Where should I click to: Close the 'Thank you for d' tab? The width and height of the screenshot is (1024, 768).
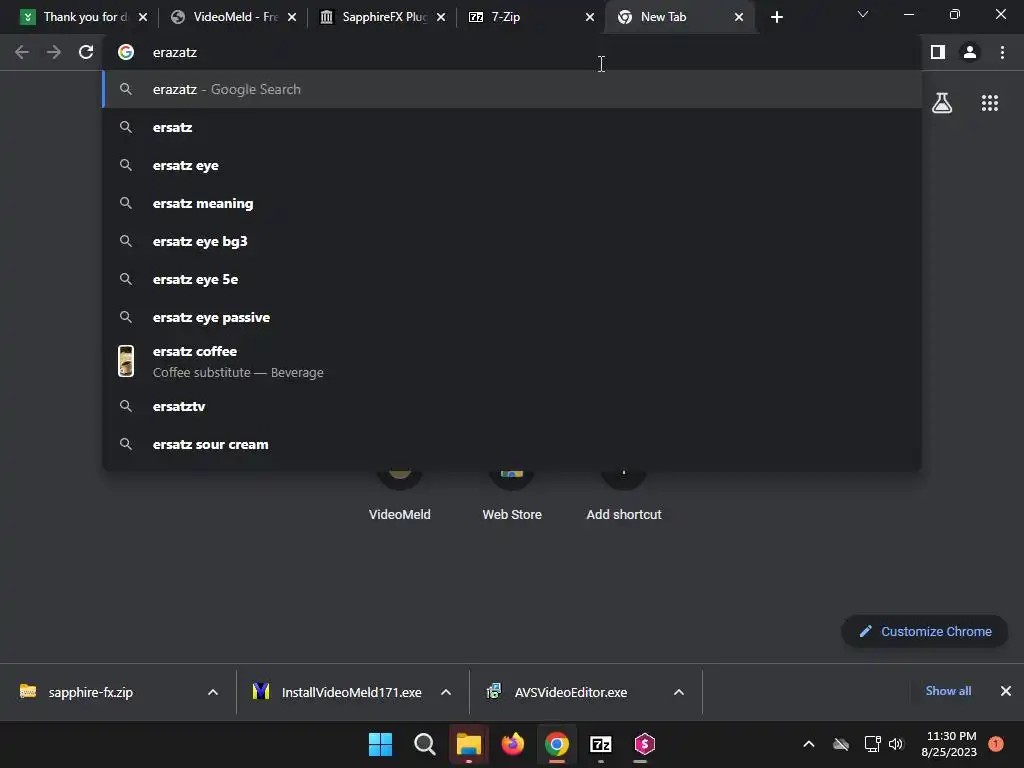pos(143,17)
